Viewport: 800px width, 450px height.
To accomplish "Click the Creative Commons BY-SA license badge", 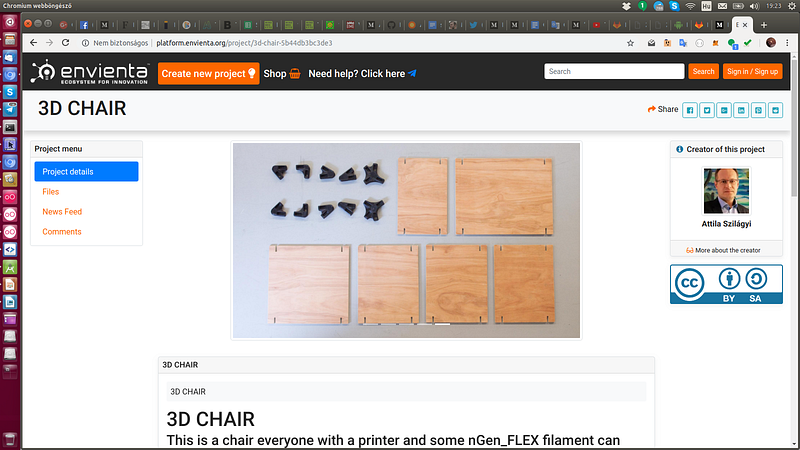I will pos(726,285).
